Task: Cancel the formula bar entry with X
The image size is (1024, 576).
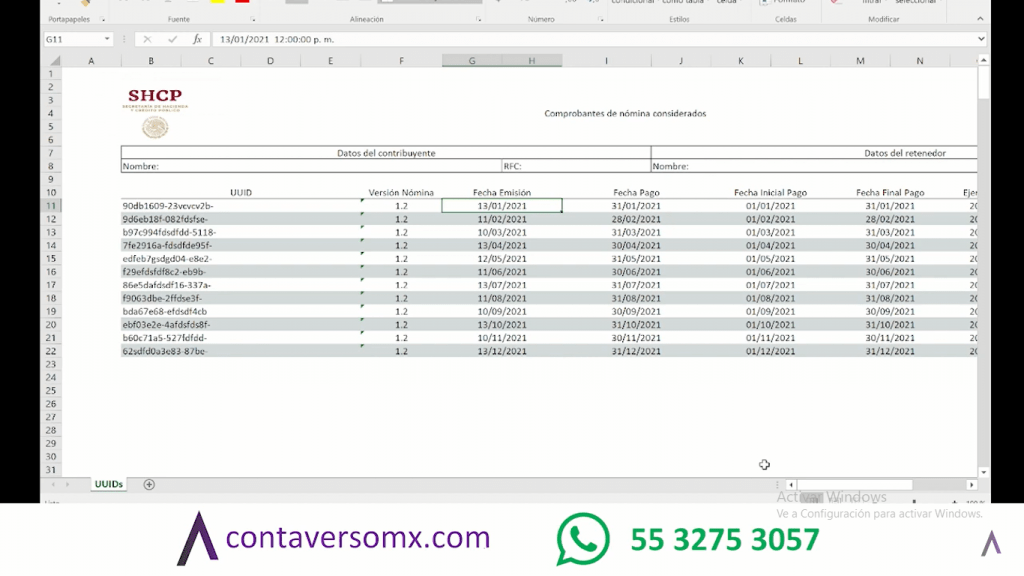Action: [147, 39]
